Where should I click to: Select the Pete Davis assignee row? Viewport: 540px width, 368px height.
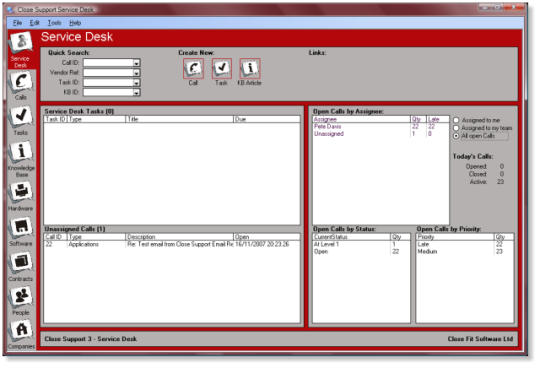[x=381, y=127]
